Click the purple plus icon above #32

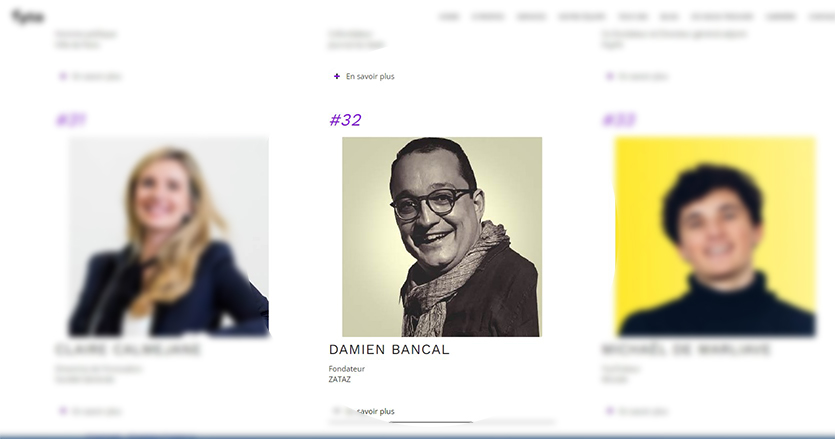click(337, 76)
